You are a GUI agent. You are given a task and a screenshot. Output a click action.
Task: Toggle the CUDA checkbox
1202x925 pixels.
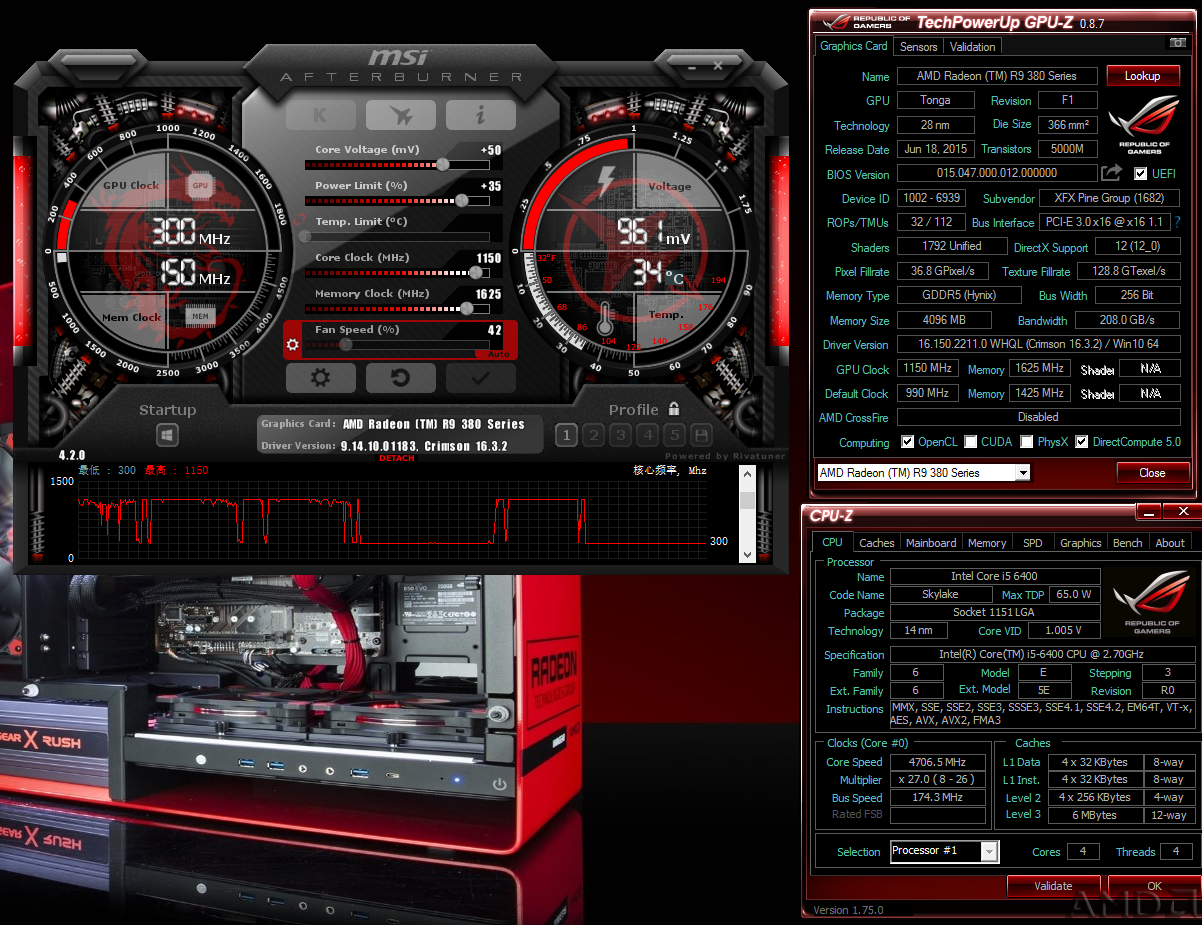971,442
